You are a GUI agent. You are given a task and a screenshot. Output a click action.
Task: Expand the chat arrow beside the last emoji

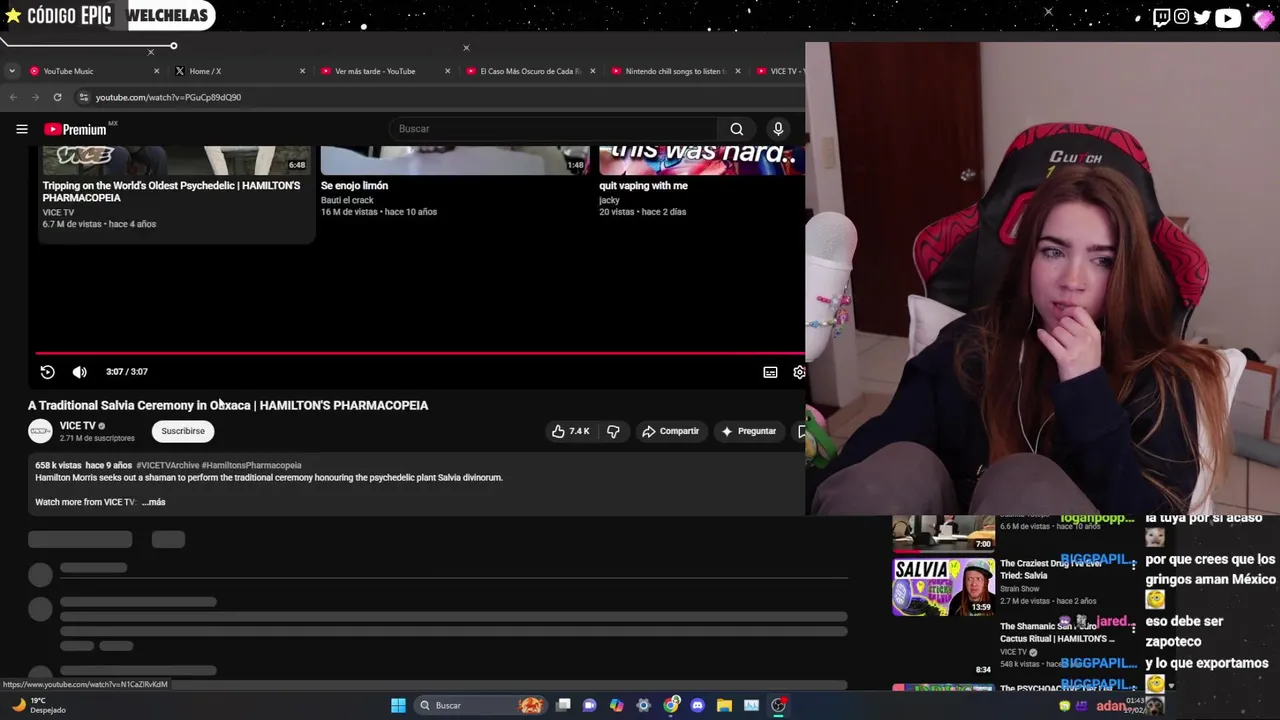tap(1171, 685)
